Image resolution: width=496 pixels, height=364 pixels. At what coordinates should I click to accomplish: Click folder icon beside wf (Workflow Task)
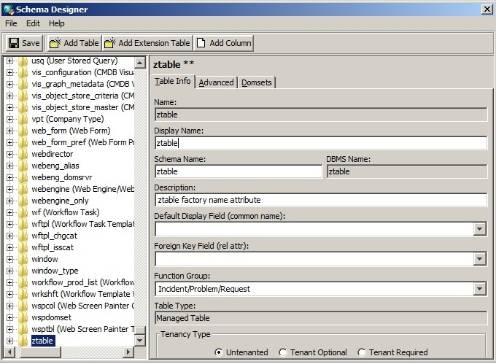(23, 213)
